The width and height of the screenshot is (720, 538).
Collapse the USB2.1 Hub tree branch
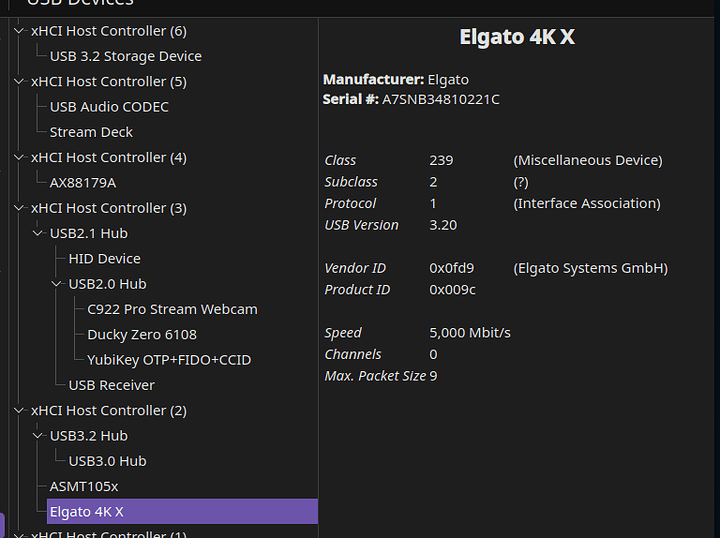coord(38,234)
